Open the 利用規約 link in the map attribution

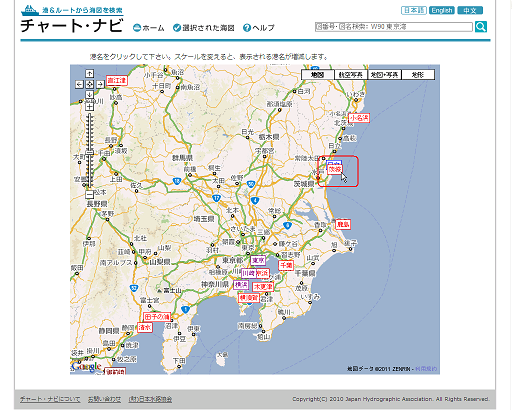click(x=426, y=369)
